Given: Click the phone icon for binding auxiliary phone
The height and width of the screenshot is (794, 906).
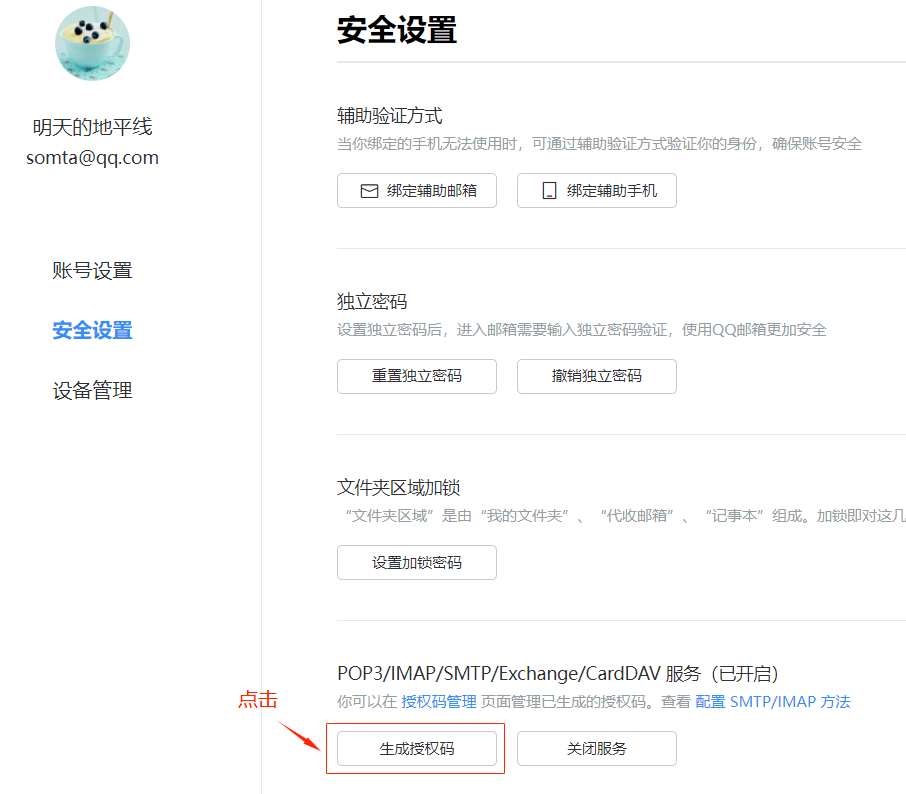Looking at the screenshot, I should (549, 191).
